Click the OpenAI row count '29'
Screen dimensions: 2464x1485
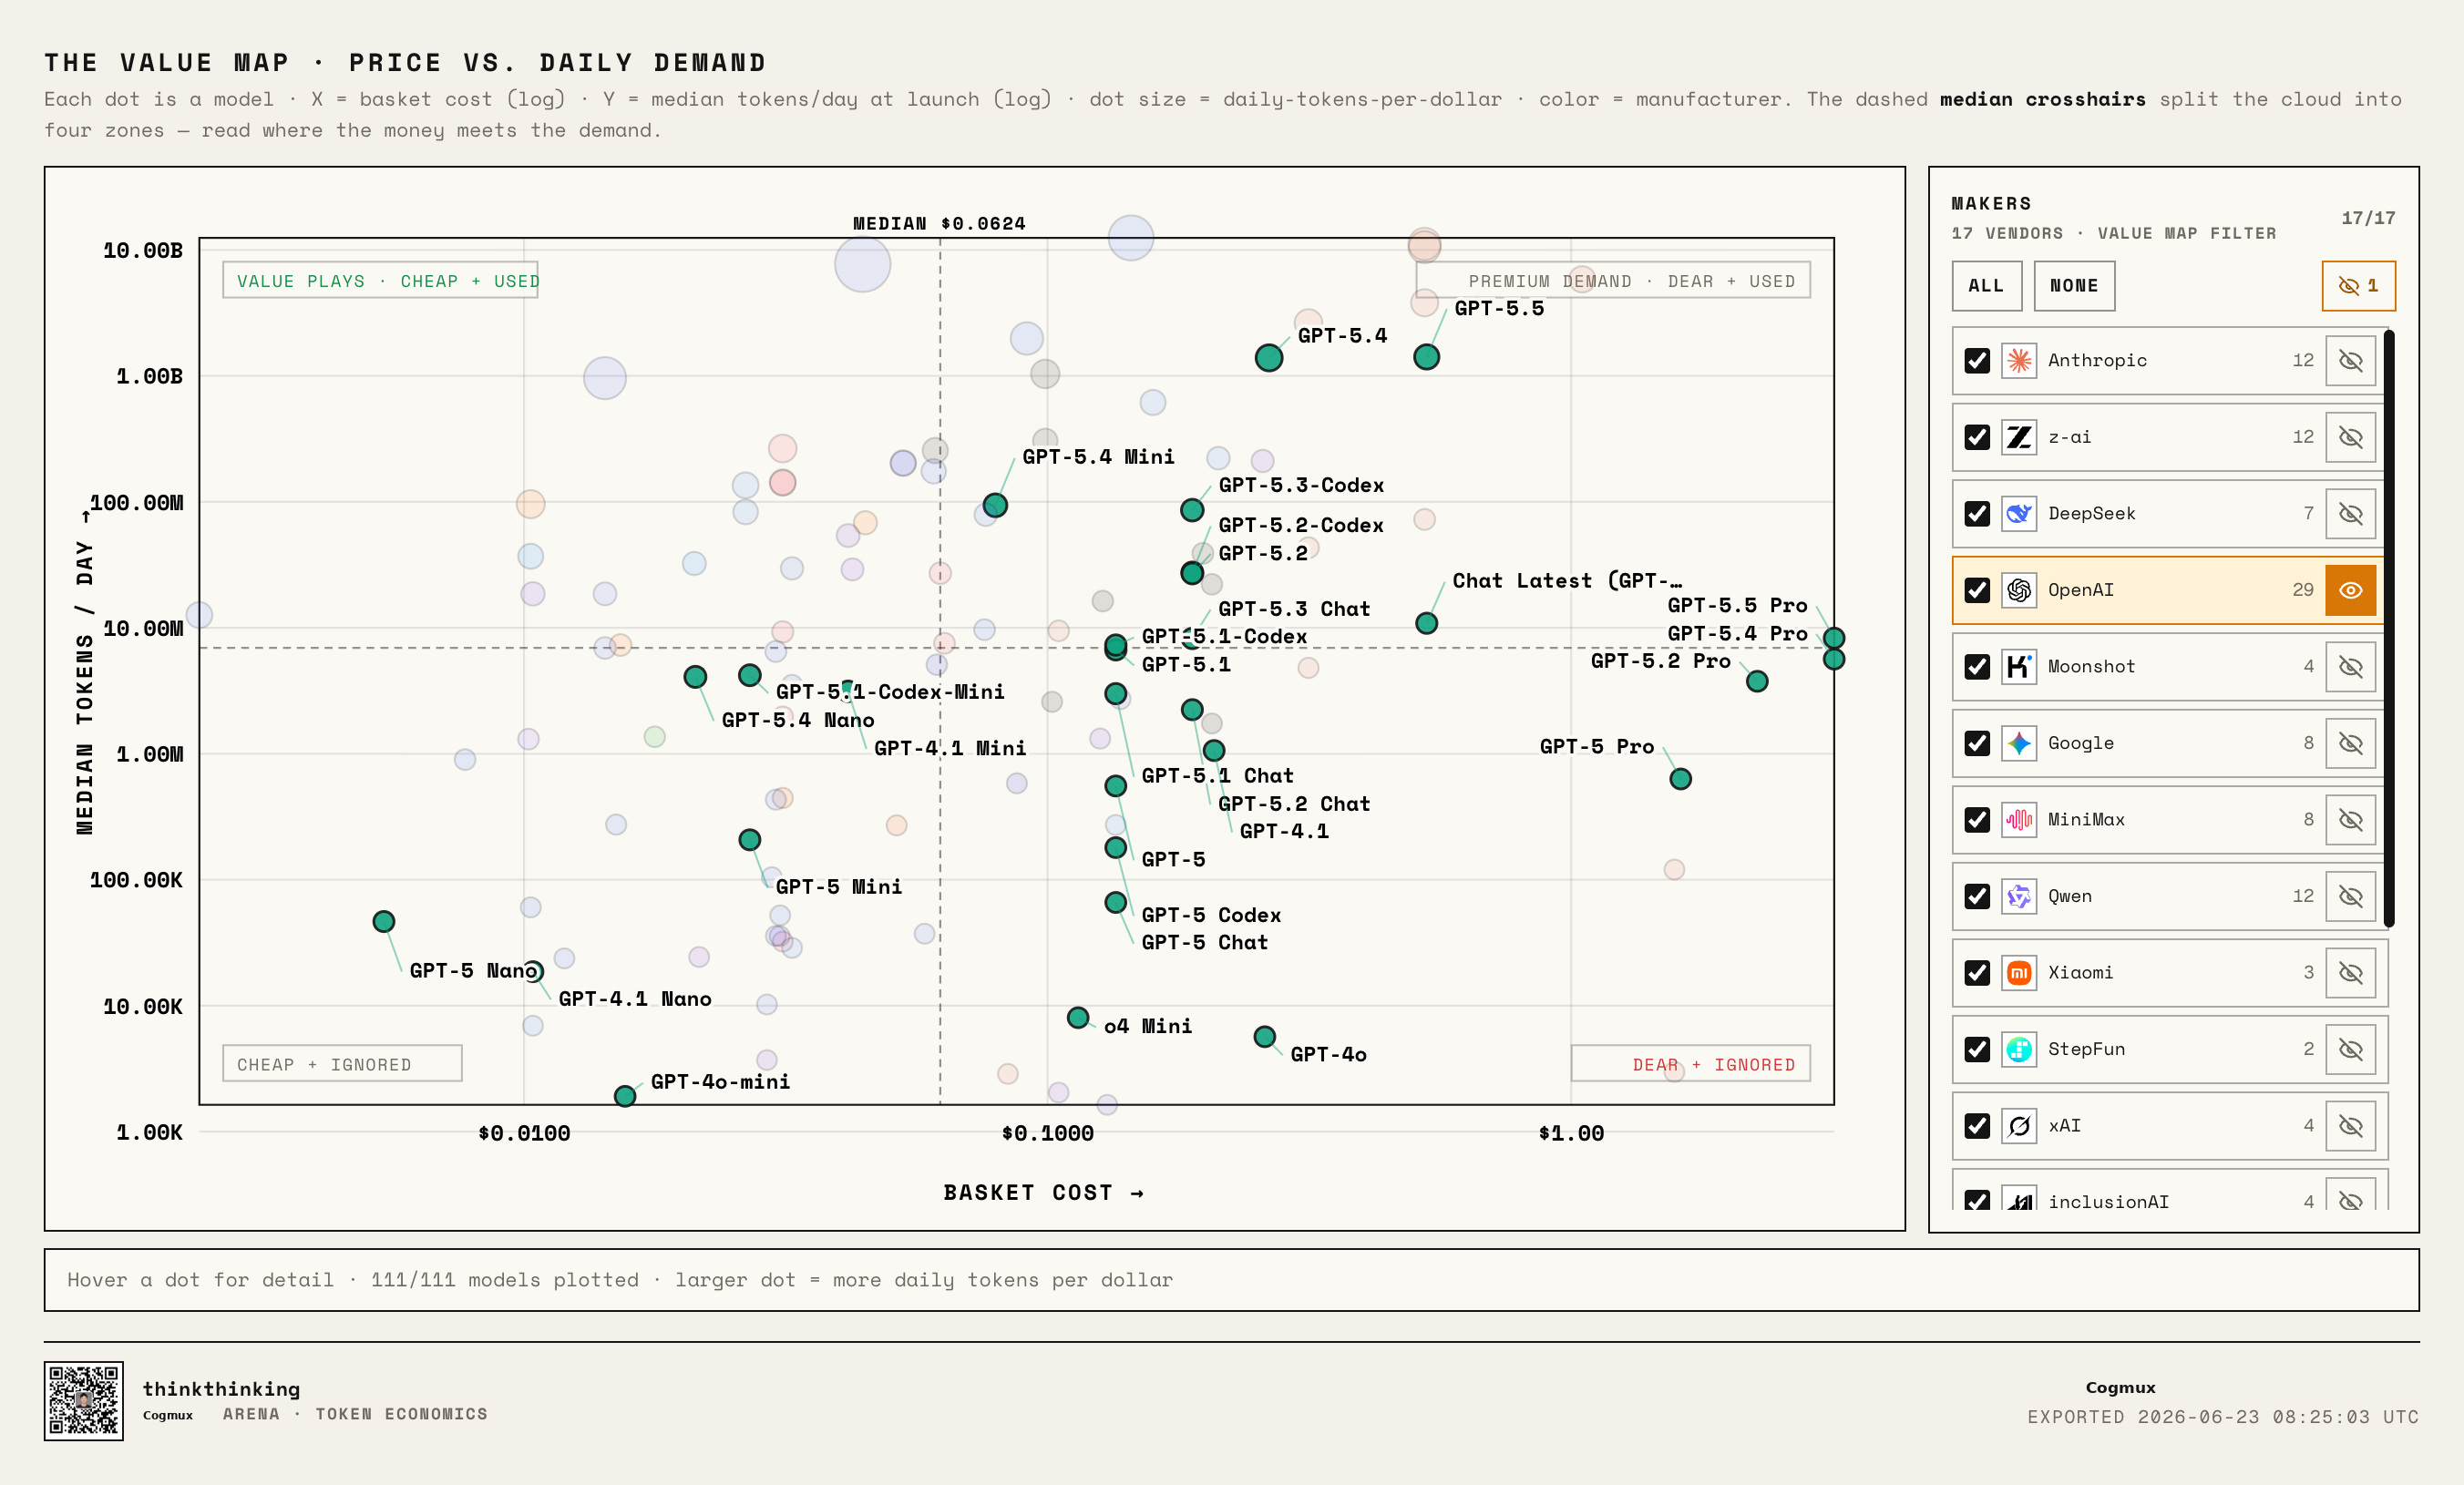pyautogui.click(x=2303, y=590)
